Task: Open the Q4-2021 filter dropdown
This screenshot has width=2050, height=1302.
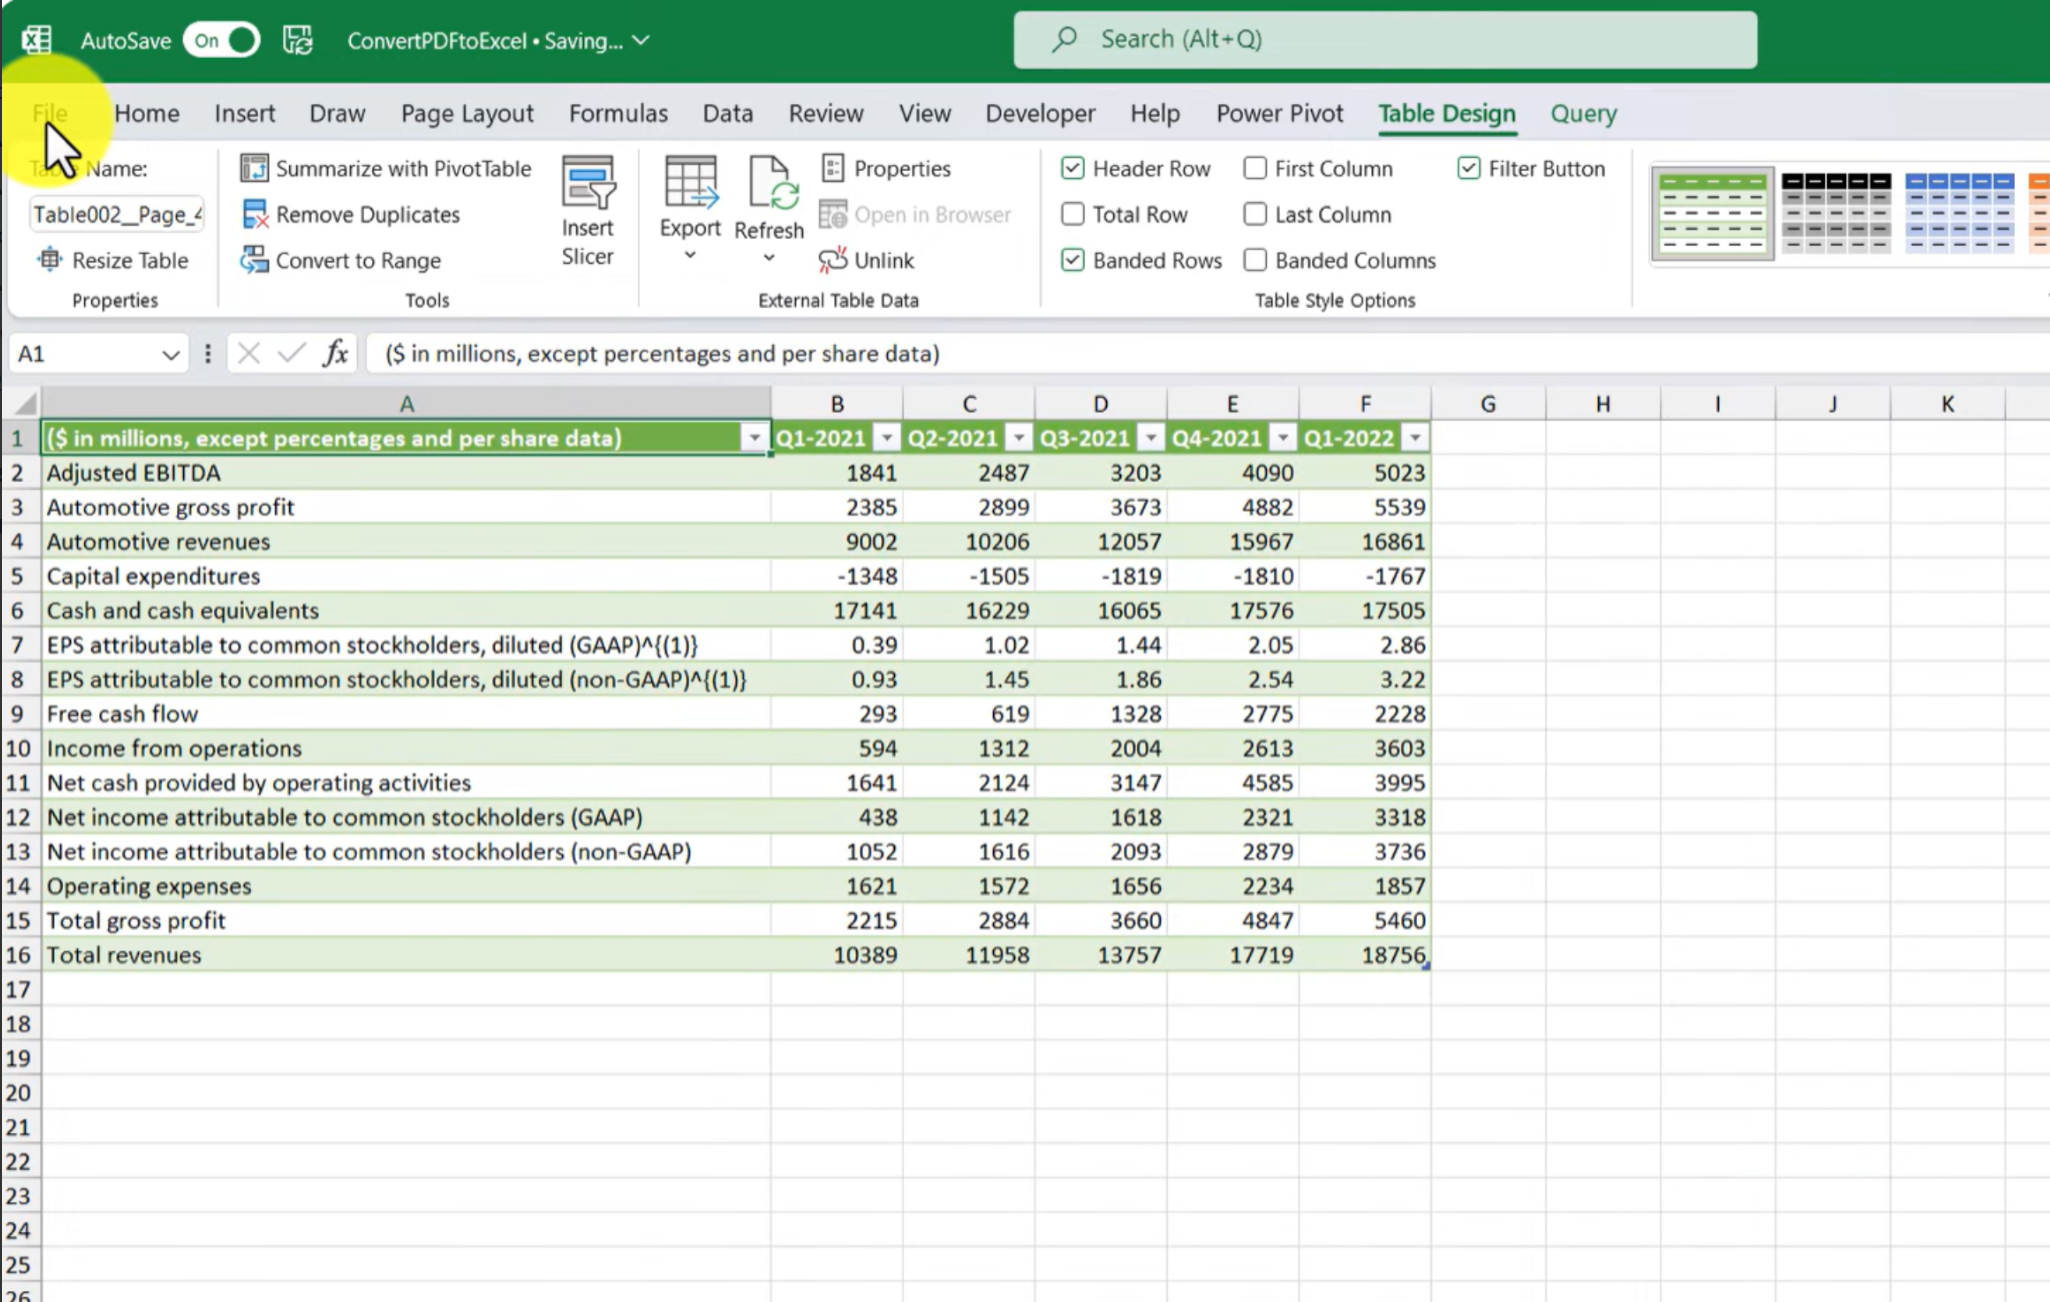Action: coord(1283,438)
